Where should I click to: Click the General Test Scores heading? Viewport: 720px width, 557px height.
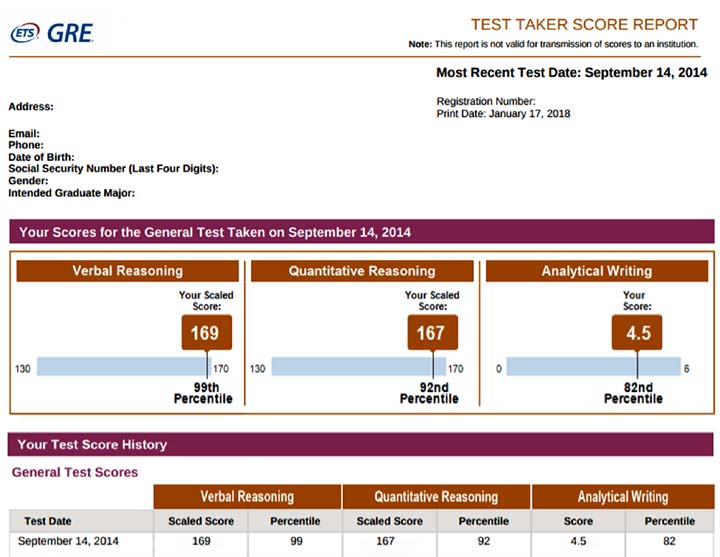click(x=75, y=472)
